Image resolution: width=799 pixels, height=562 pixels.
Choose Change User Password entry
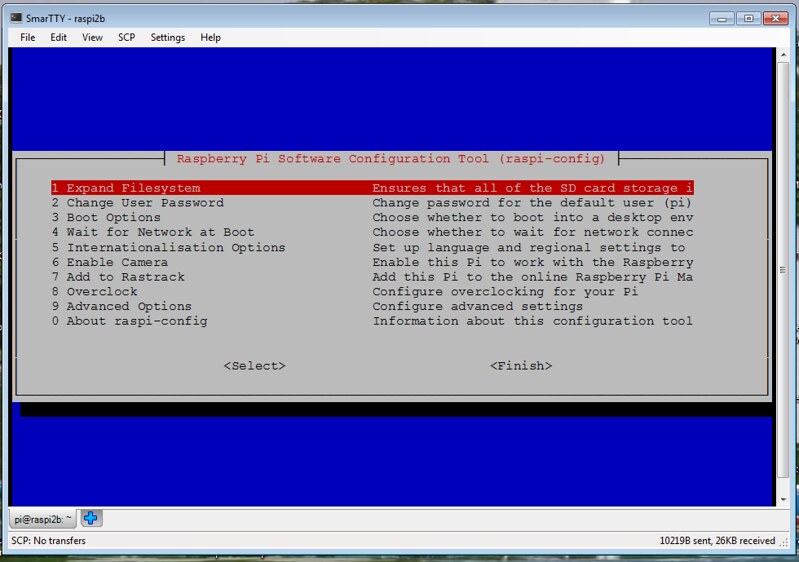click(138, 203)
